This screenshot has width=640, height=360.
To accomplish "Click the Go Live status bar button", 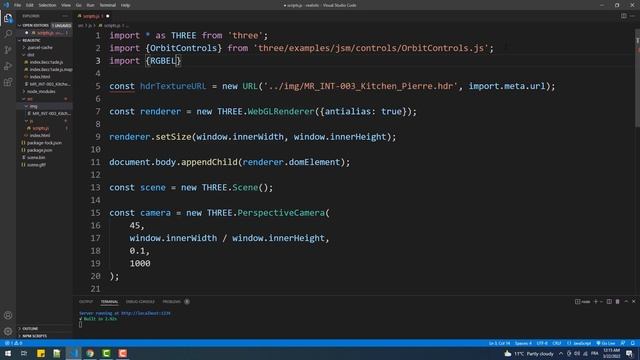I will [606, 343].
